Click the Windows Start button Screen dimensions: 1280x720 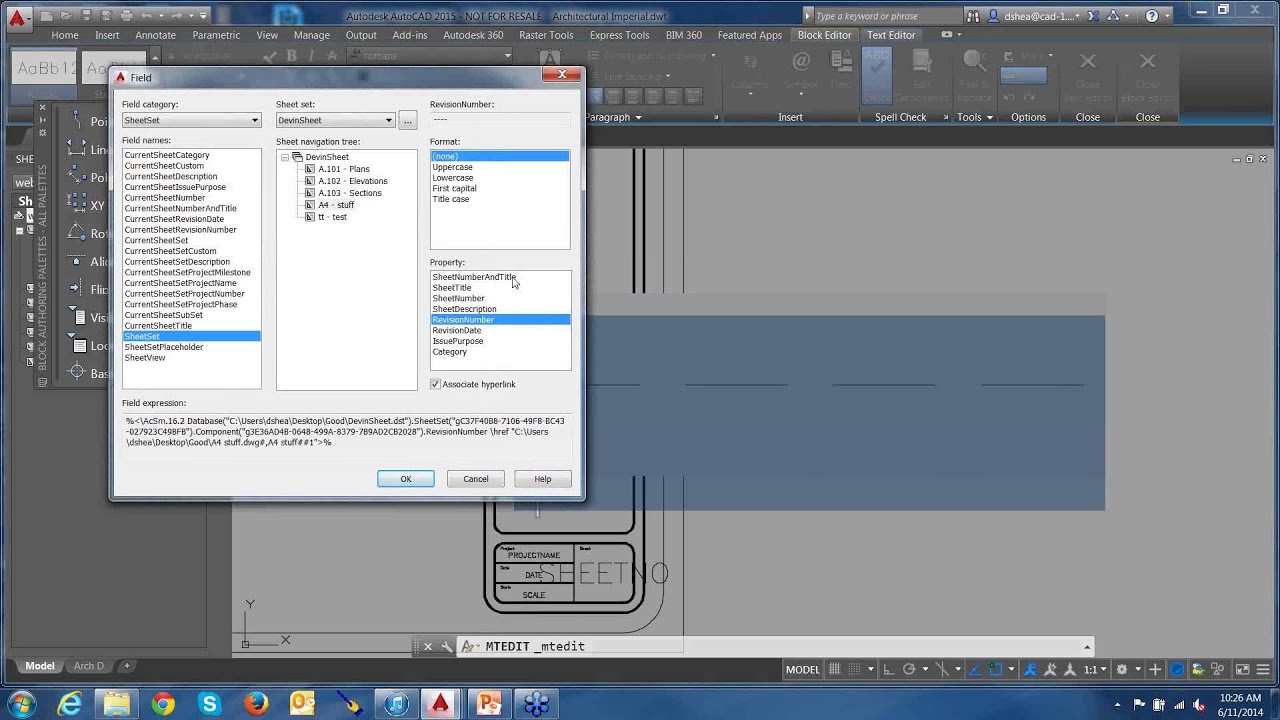pos(21,704)
